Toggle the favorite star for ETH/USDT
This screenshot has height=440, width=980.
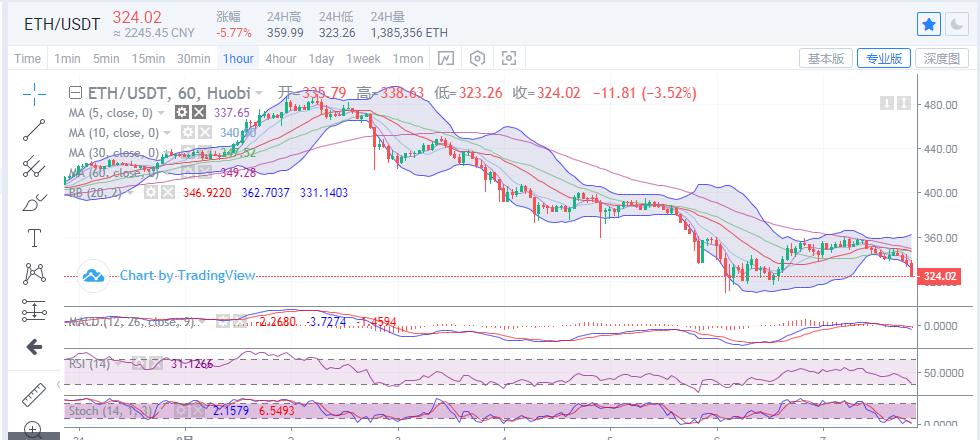tap(929, 24)
